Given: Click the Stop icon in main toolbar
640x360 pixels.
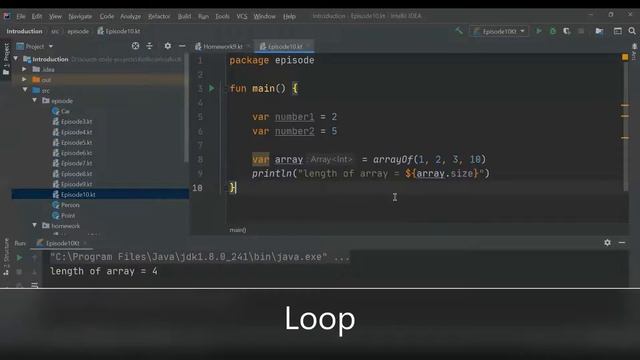Looking at the screenshot, I should [x=581, y=31].
